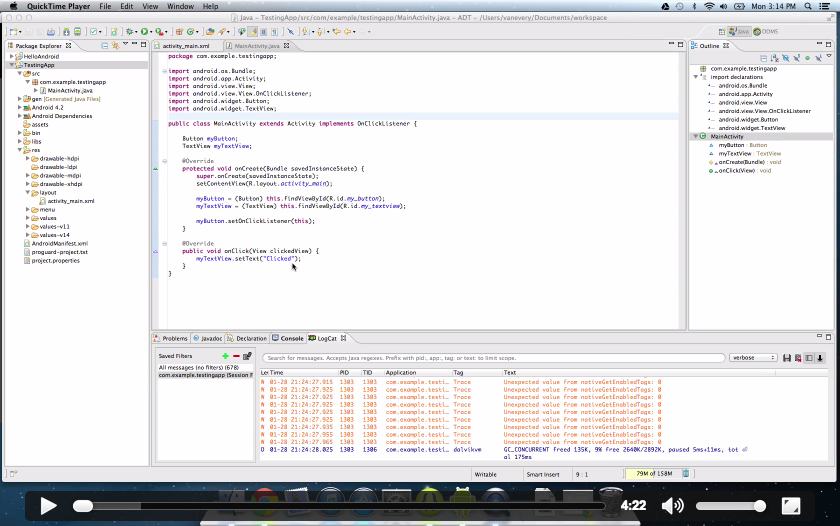Select onClick(View) method in Outline
Image resolution: width=840 pixels, height=526 pixels.
click(740, 171)
